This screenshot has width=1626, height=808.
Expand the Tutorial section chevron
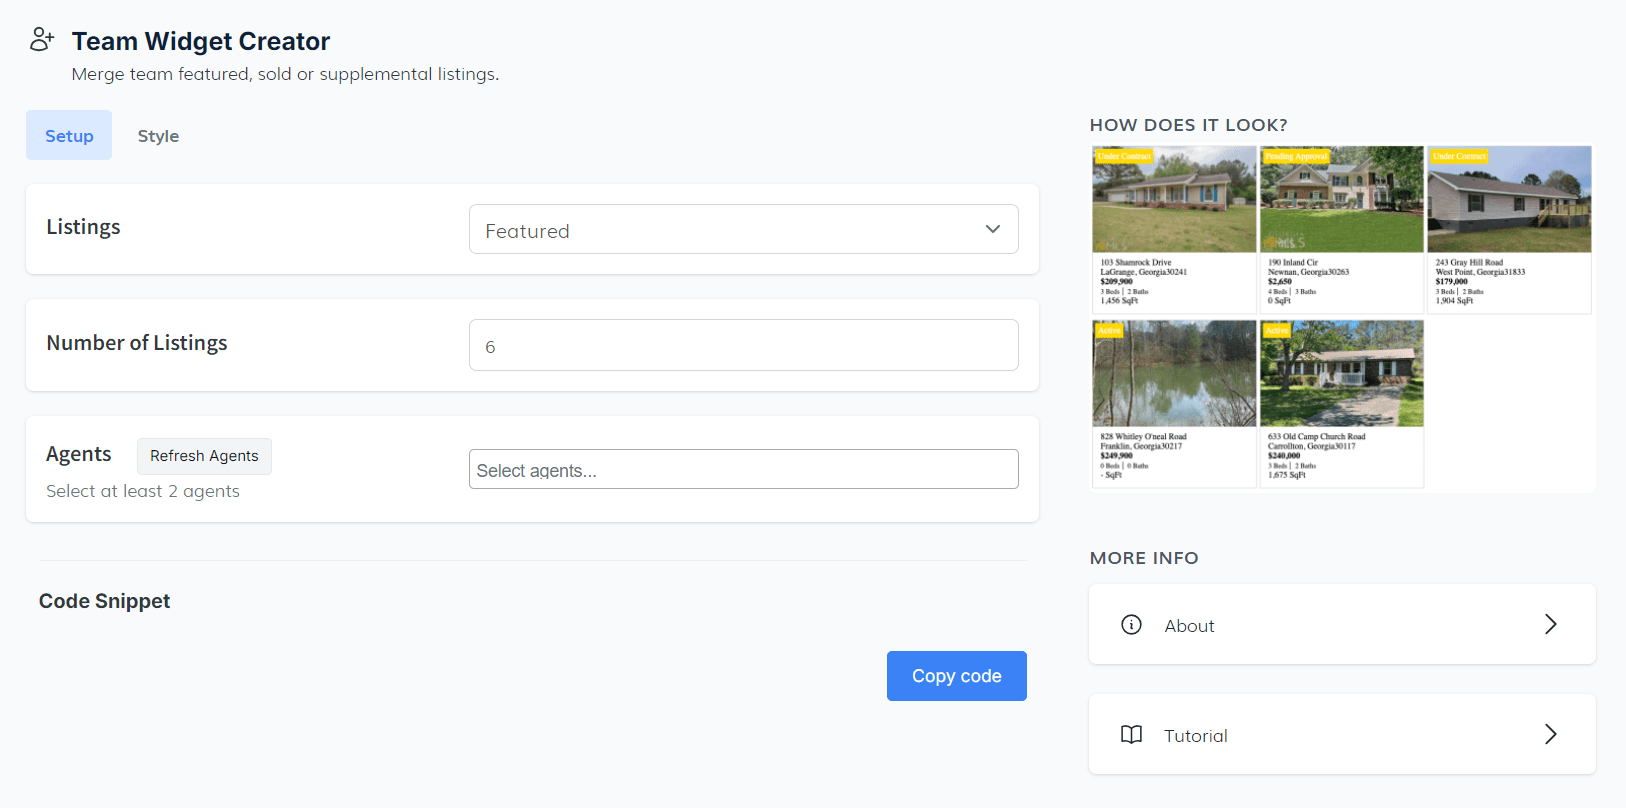pyautogui.click(x=1550, y=734)
